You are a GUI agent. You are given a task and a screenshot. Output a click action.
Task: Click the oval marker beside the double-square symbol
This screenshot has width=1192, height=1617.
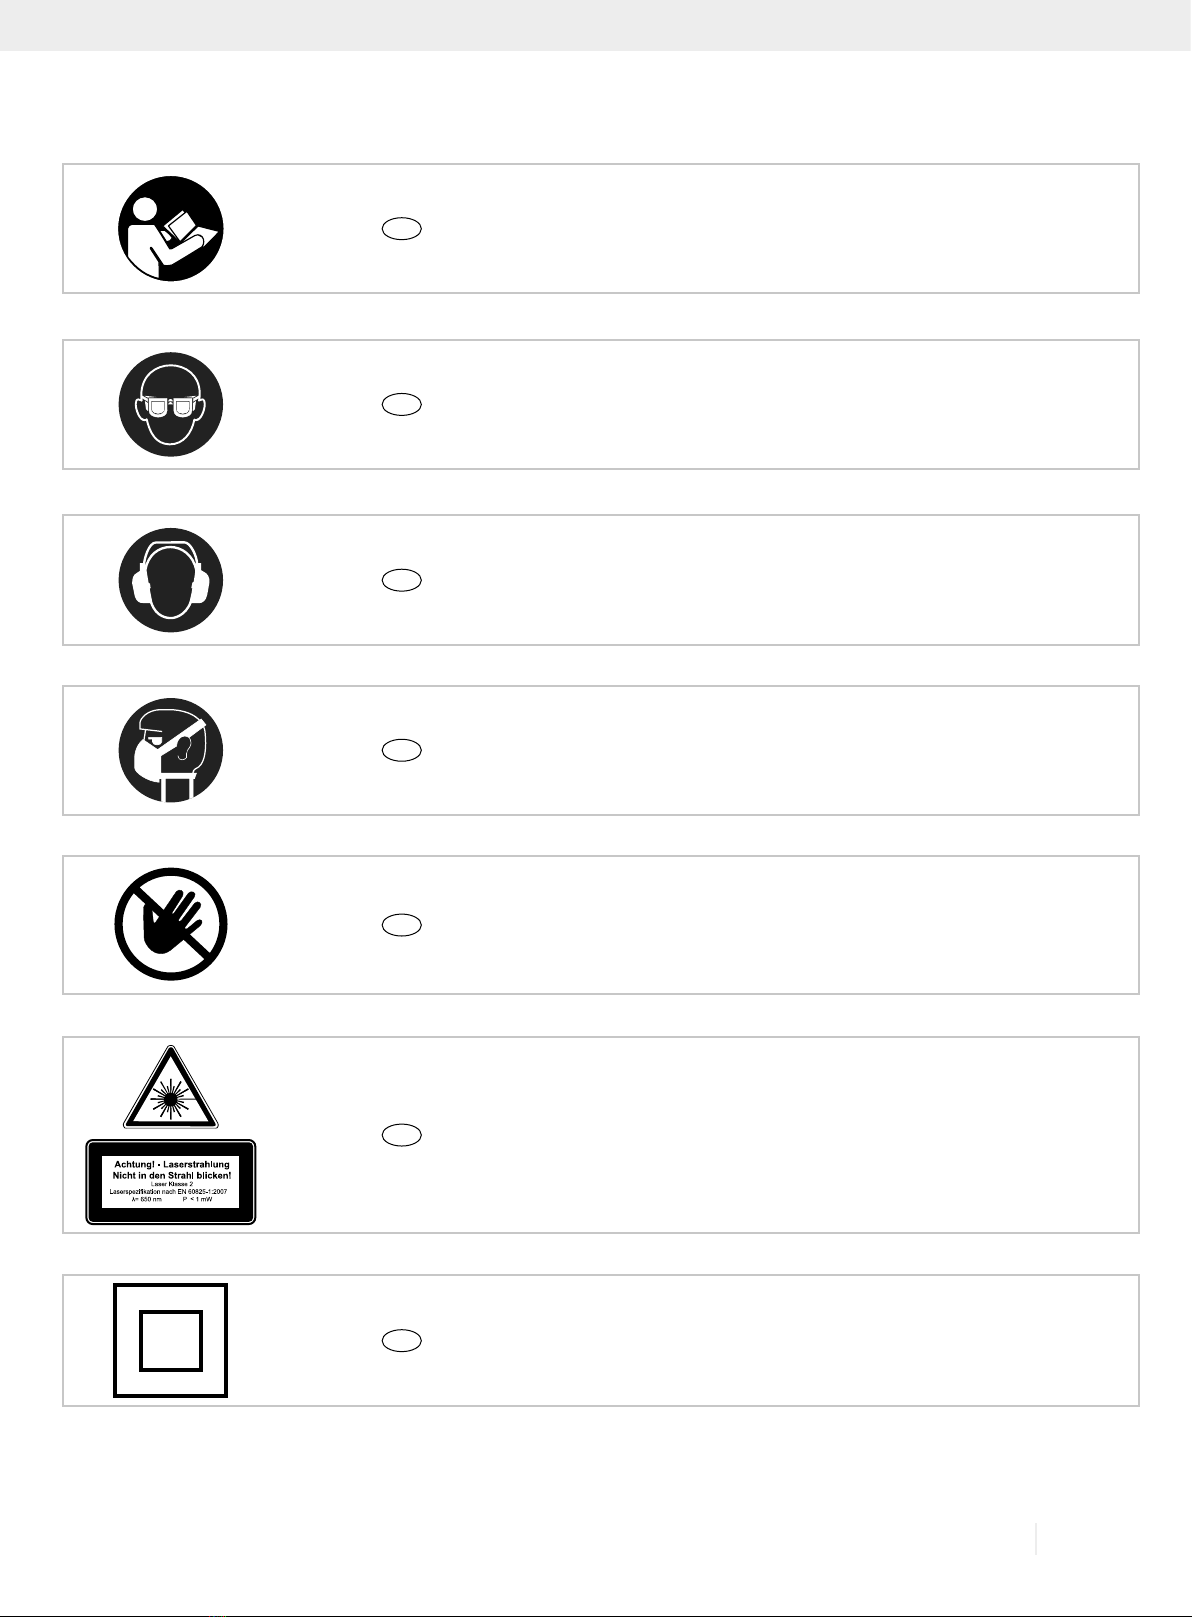click(401, 1341)
